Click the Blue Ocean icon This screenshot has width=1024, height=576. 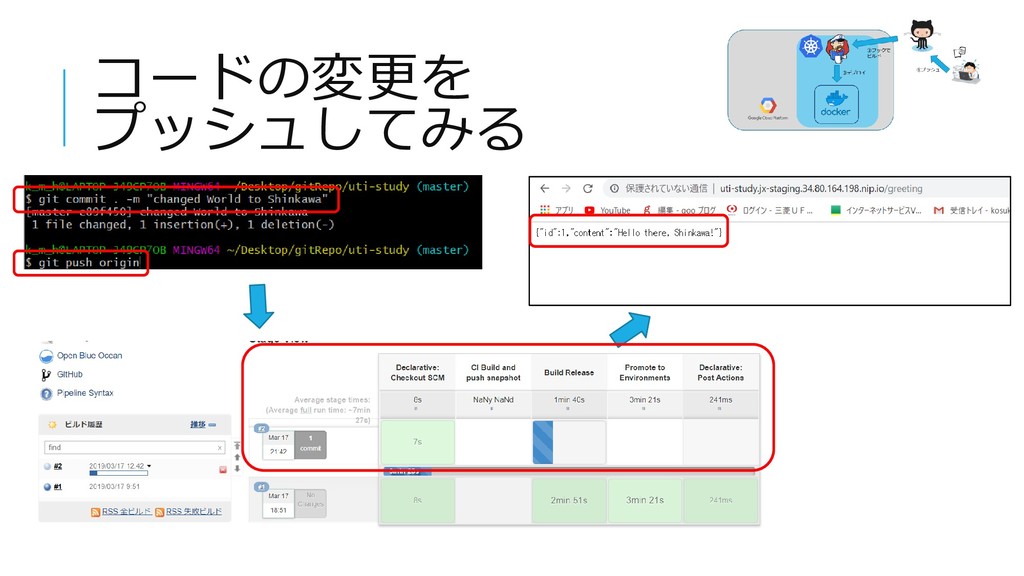click(46, 356)
